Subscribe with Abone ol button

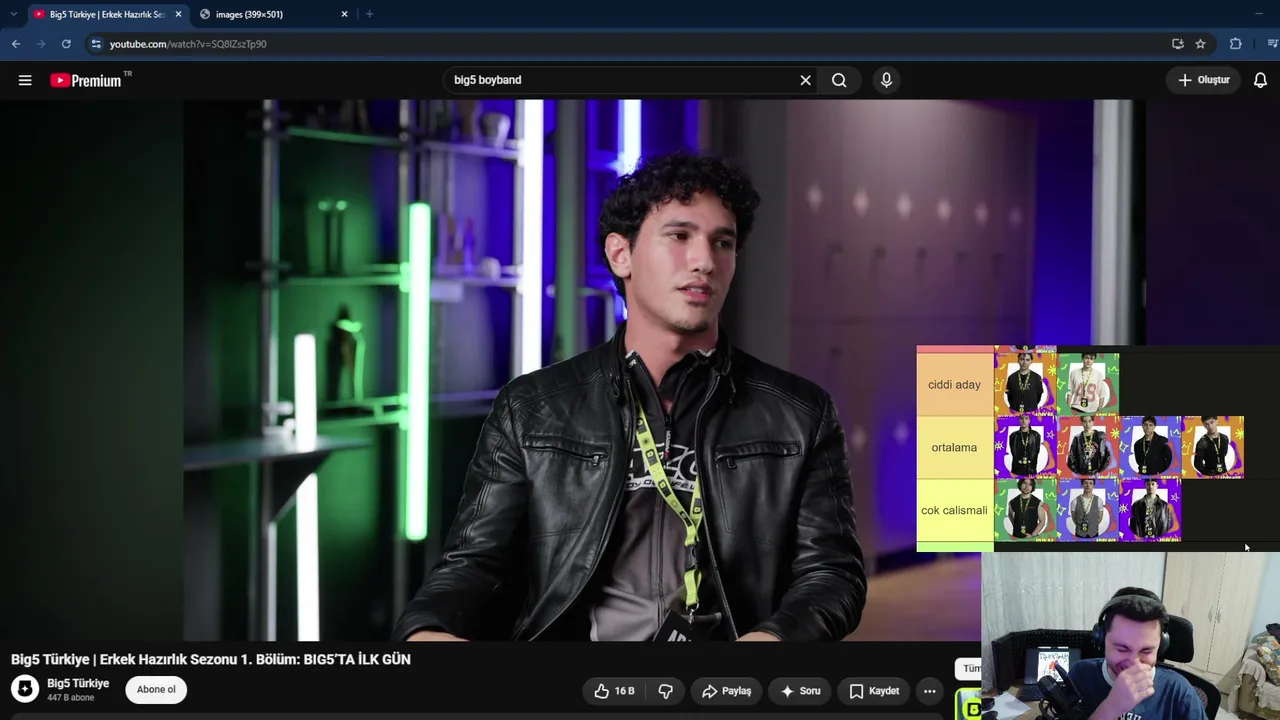coord(156,689)
